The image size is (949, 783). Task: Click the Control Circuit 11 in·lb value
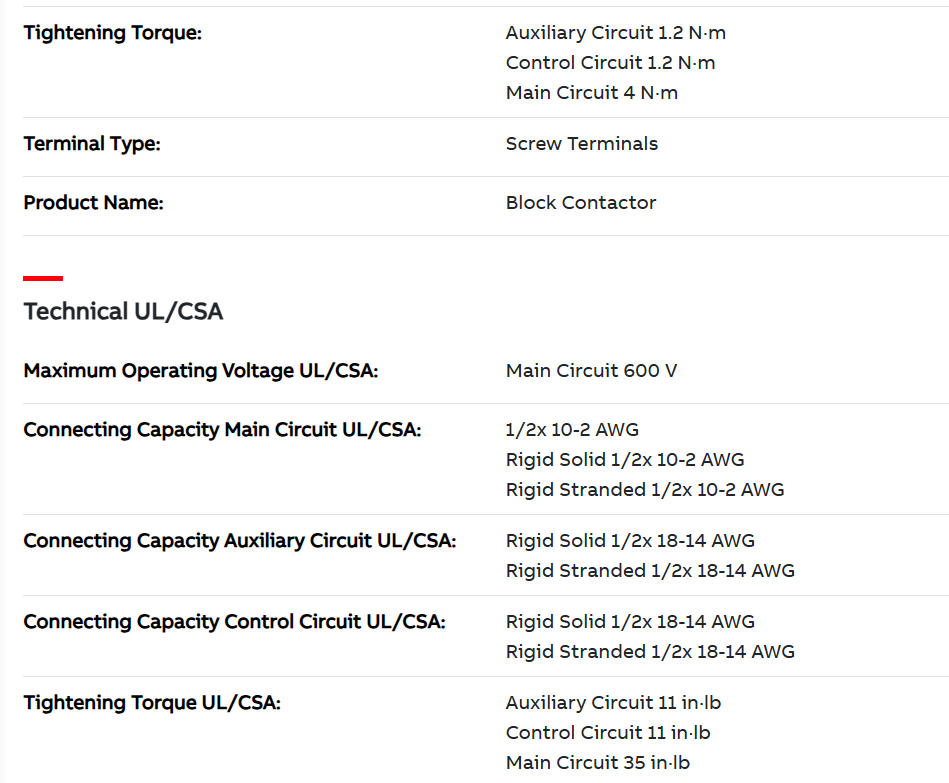tap(608, 733)
